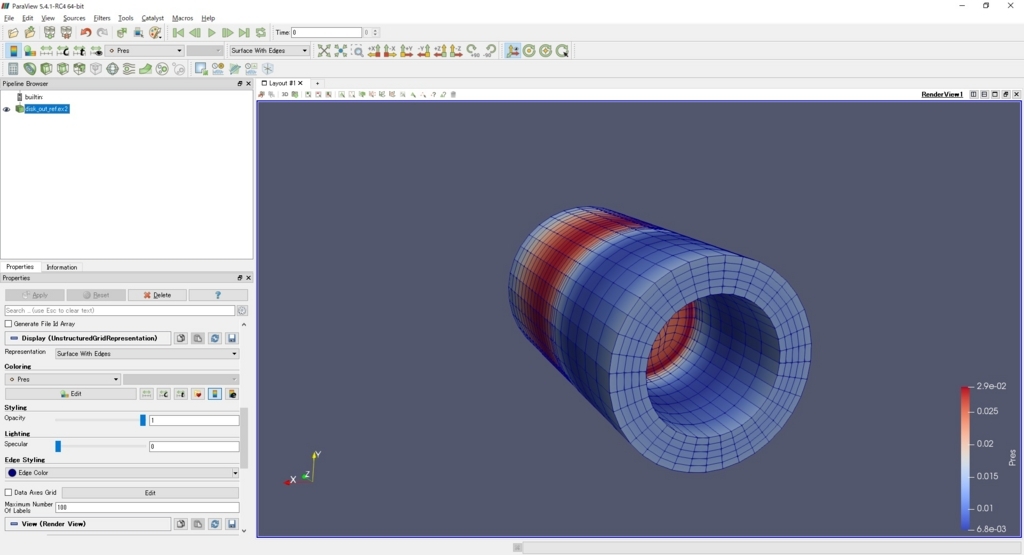The height and width of the screenshot is (555, 1024).
Task: Click the Reset Camera icon
Action: tap(324, 51)
